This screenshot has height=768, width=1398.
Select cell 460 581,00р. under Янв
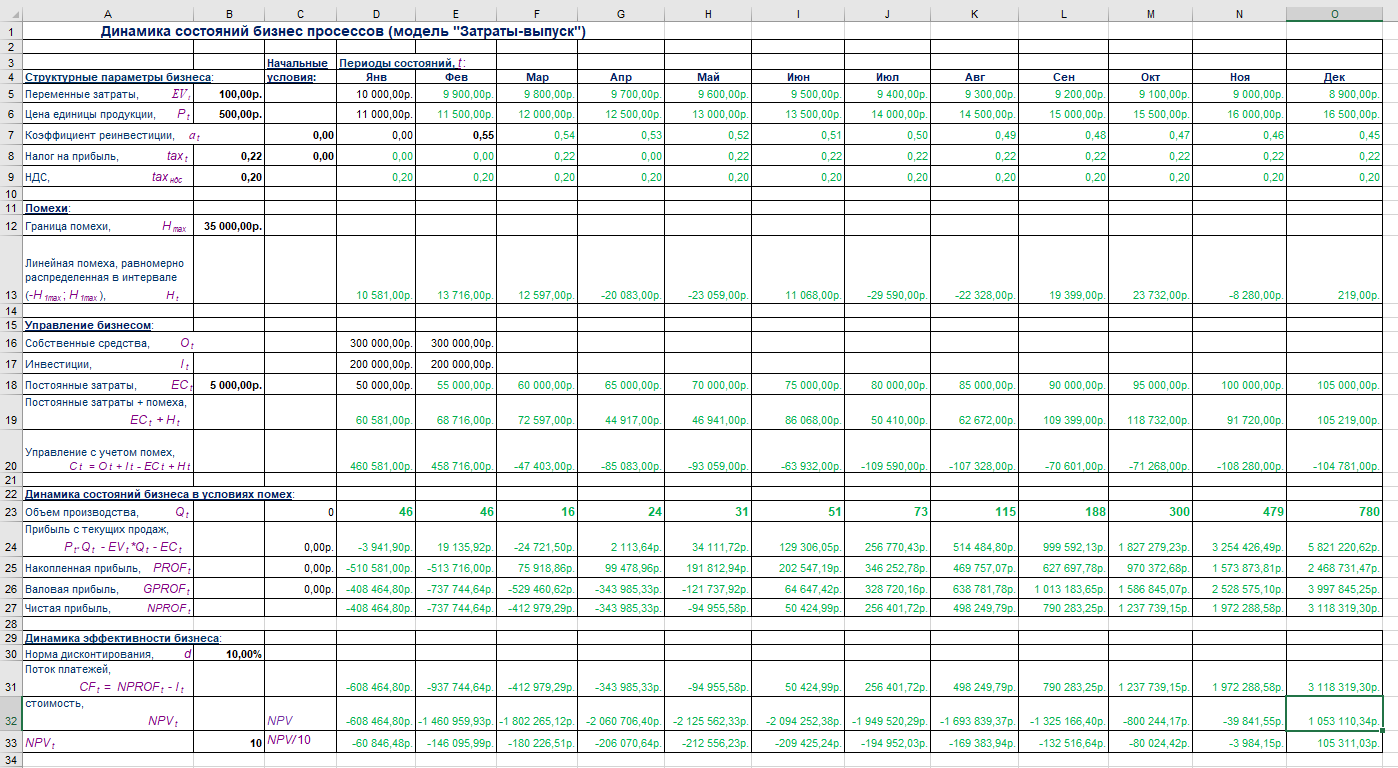[375, 452]
